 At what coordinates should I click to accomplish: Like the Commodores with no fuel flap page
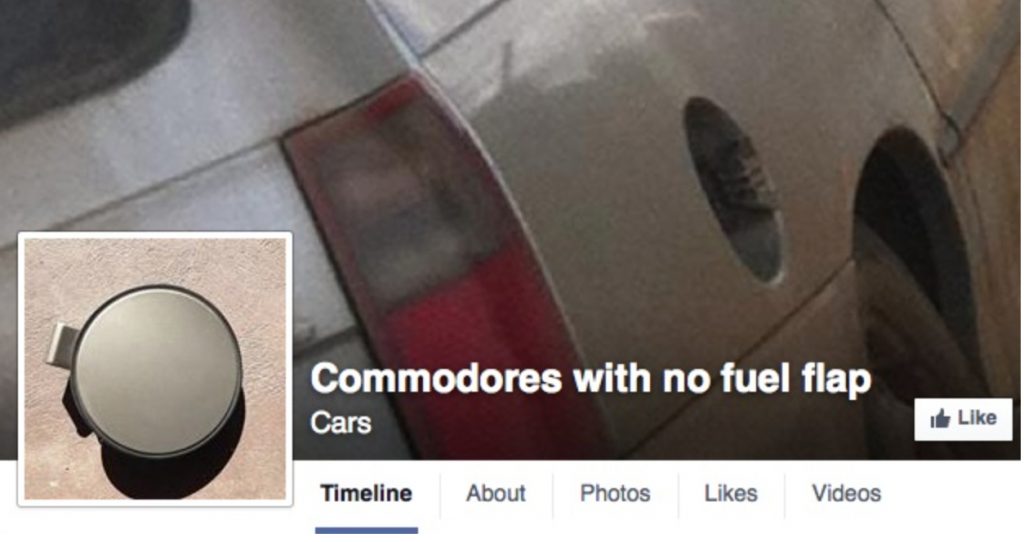963,419
